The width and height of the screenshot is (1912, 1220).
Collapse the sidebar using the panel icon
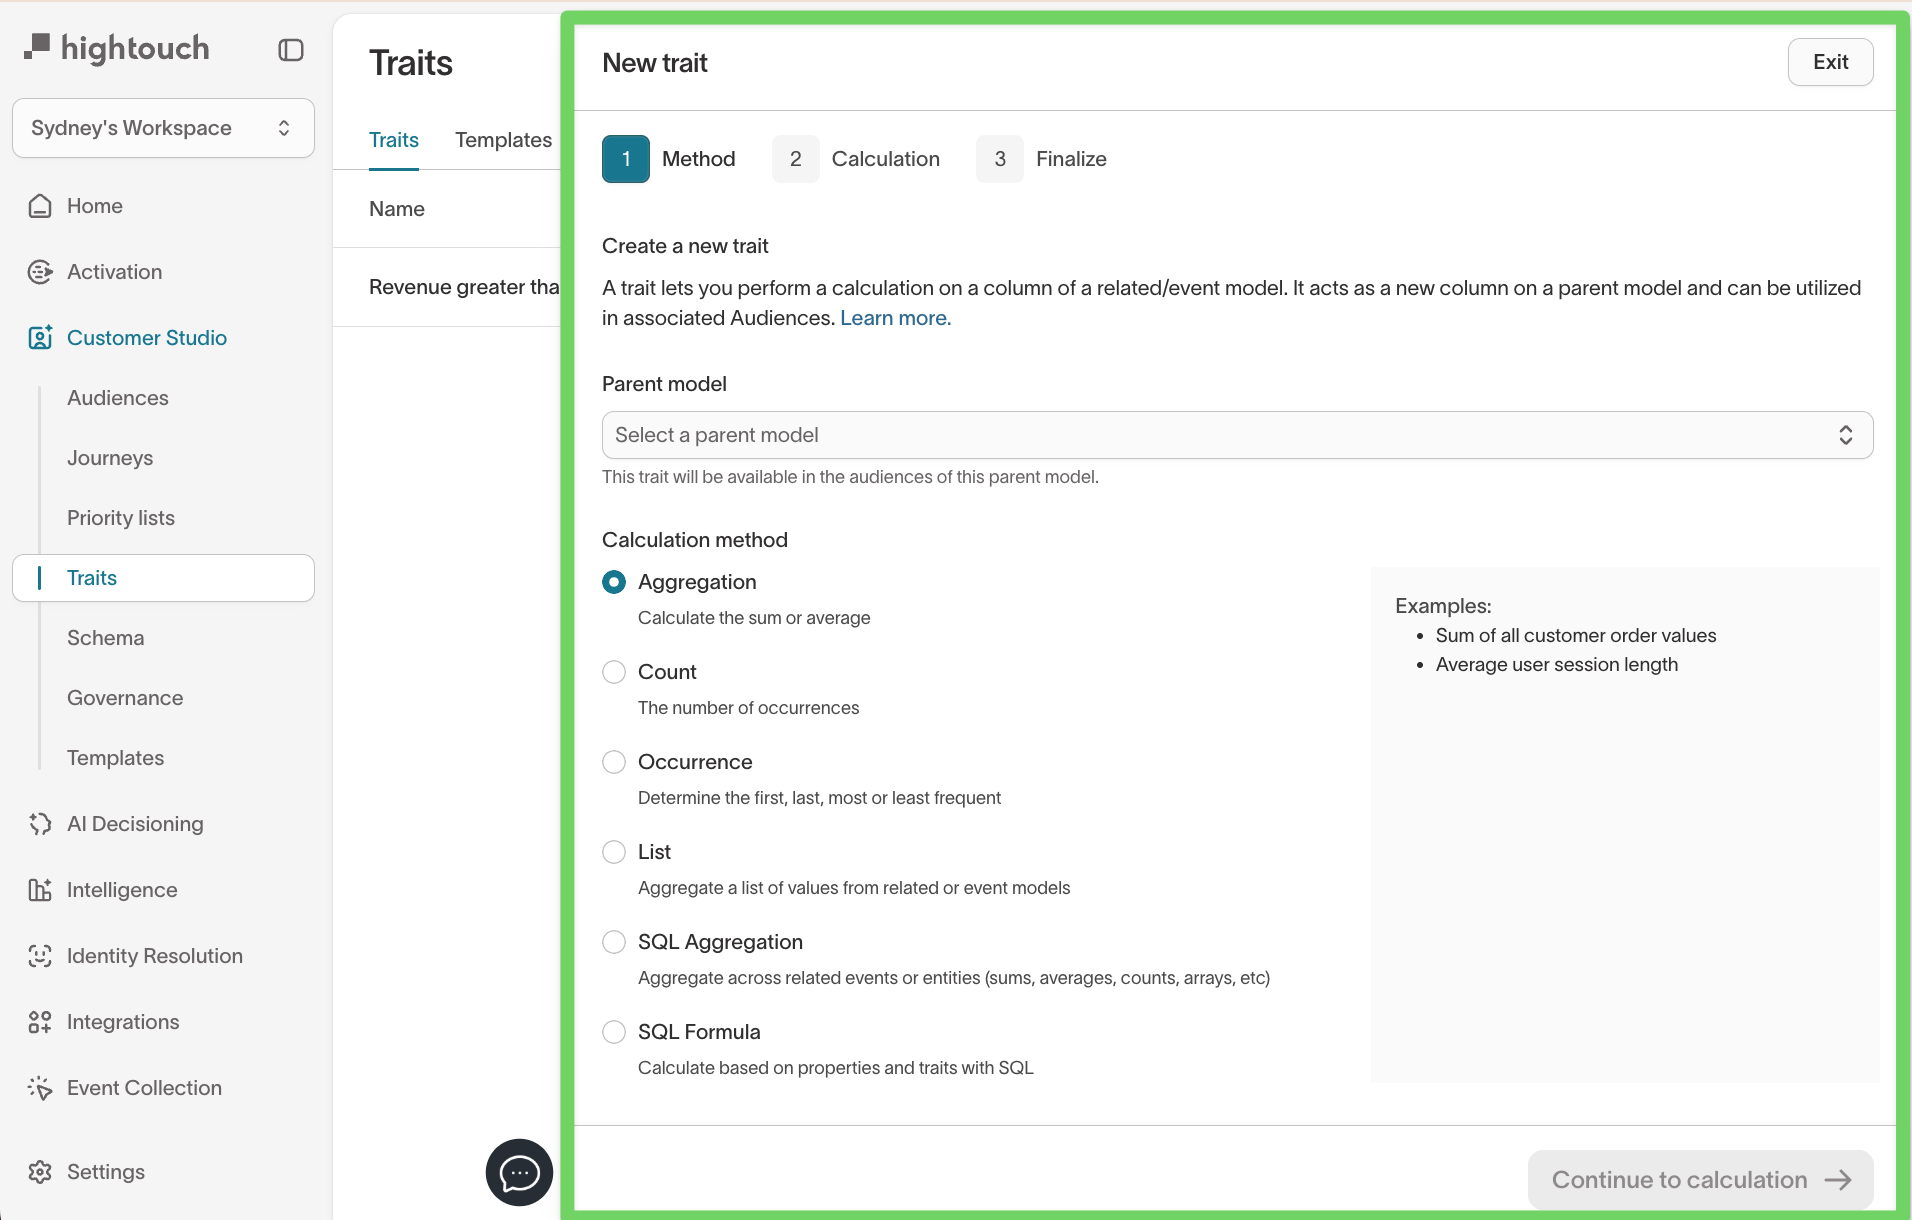pyautogui.click(x=290, y=50)
